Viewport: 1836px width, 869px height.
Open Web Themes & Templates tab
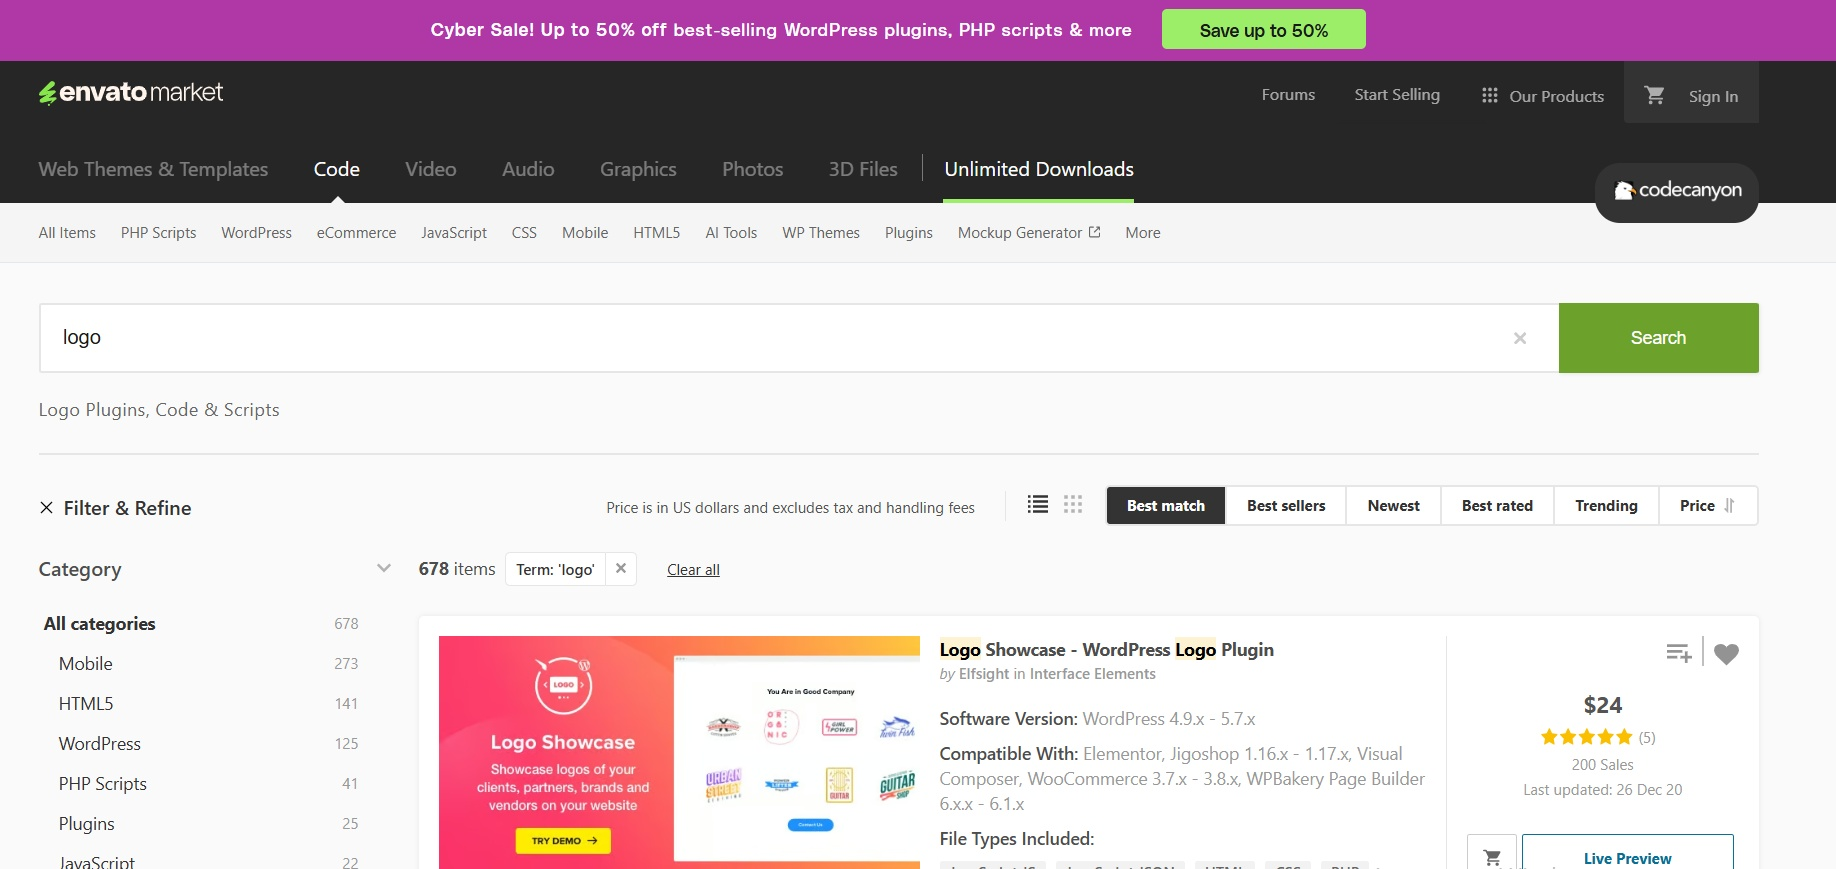click(153, 169)
